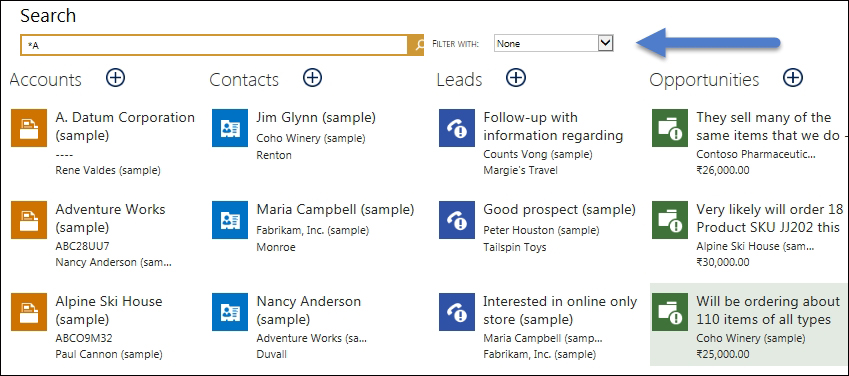Open A. Datum Corporation (sample) title
This screenshot has width=849, height=376.
click(125, 126)
